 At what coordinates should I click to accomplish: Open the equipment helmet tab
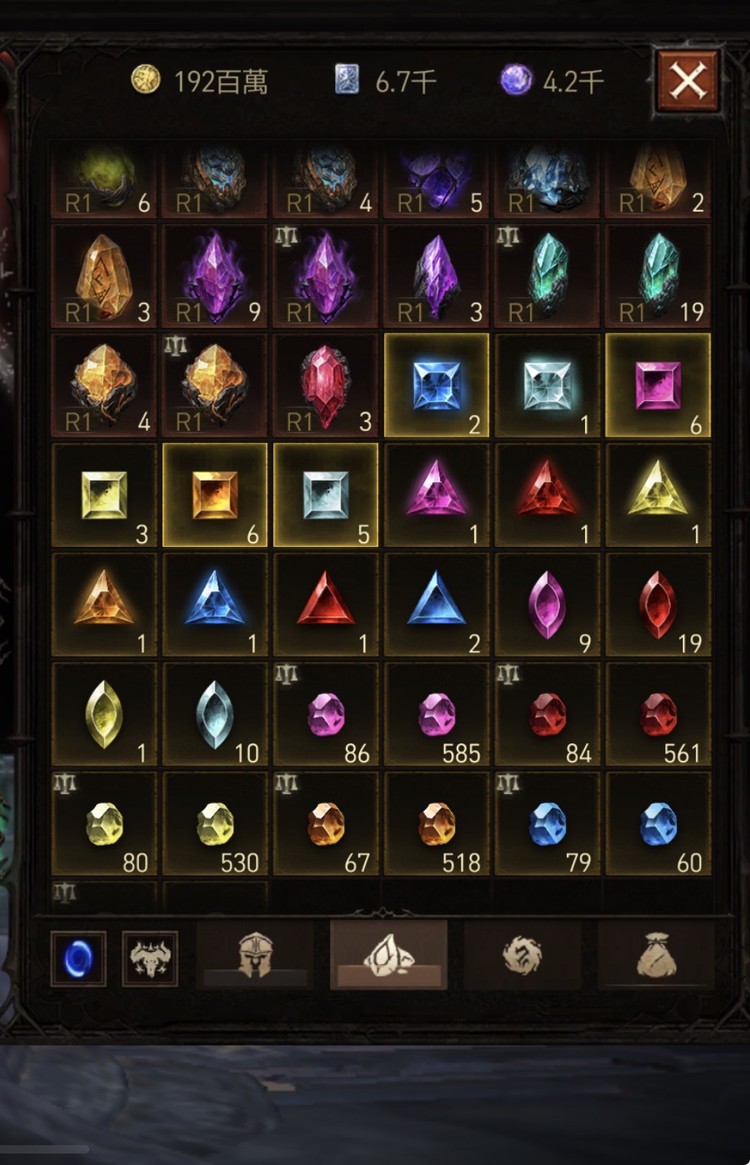pyautogui.click(x=255, y=955)
